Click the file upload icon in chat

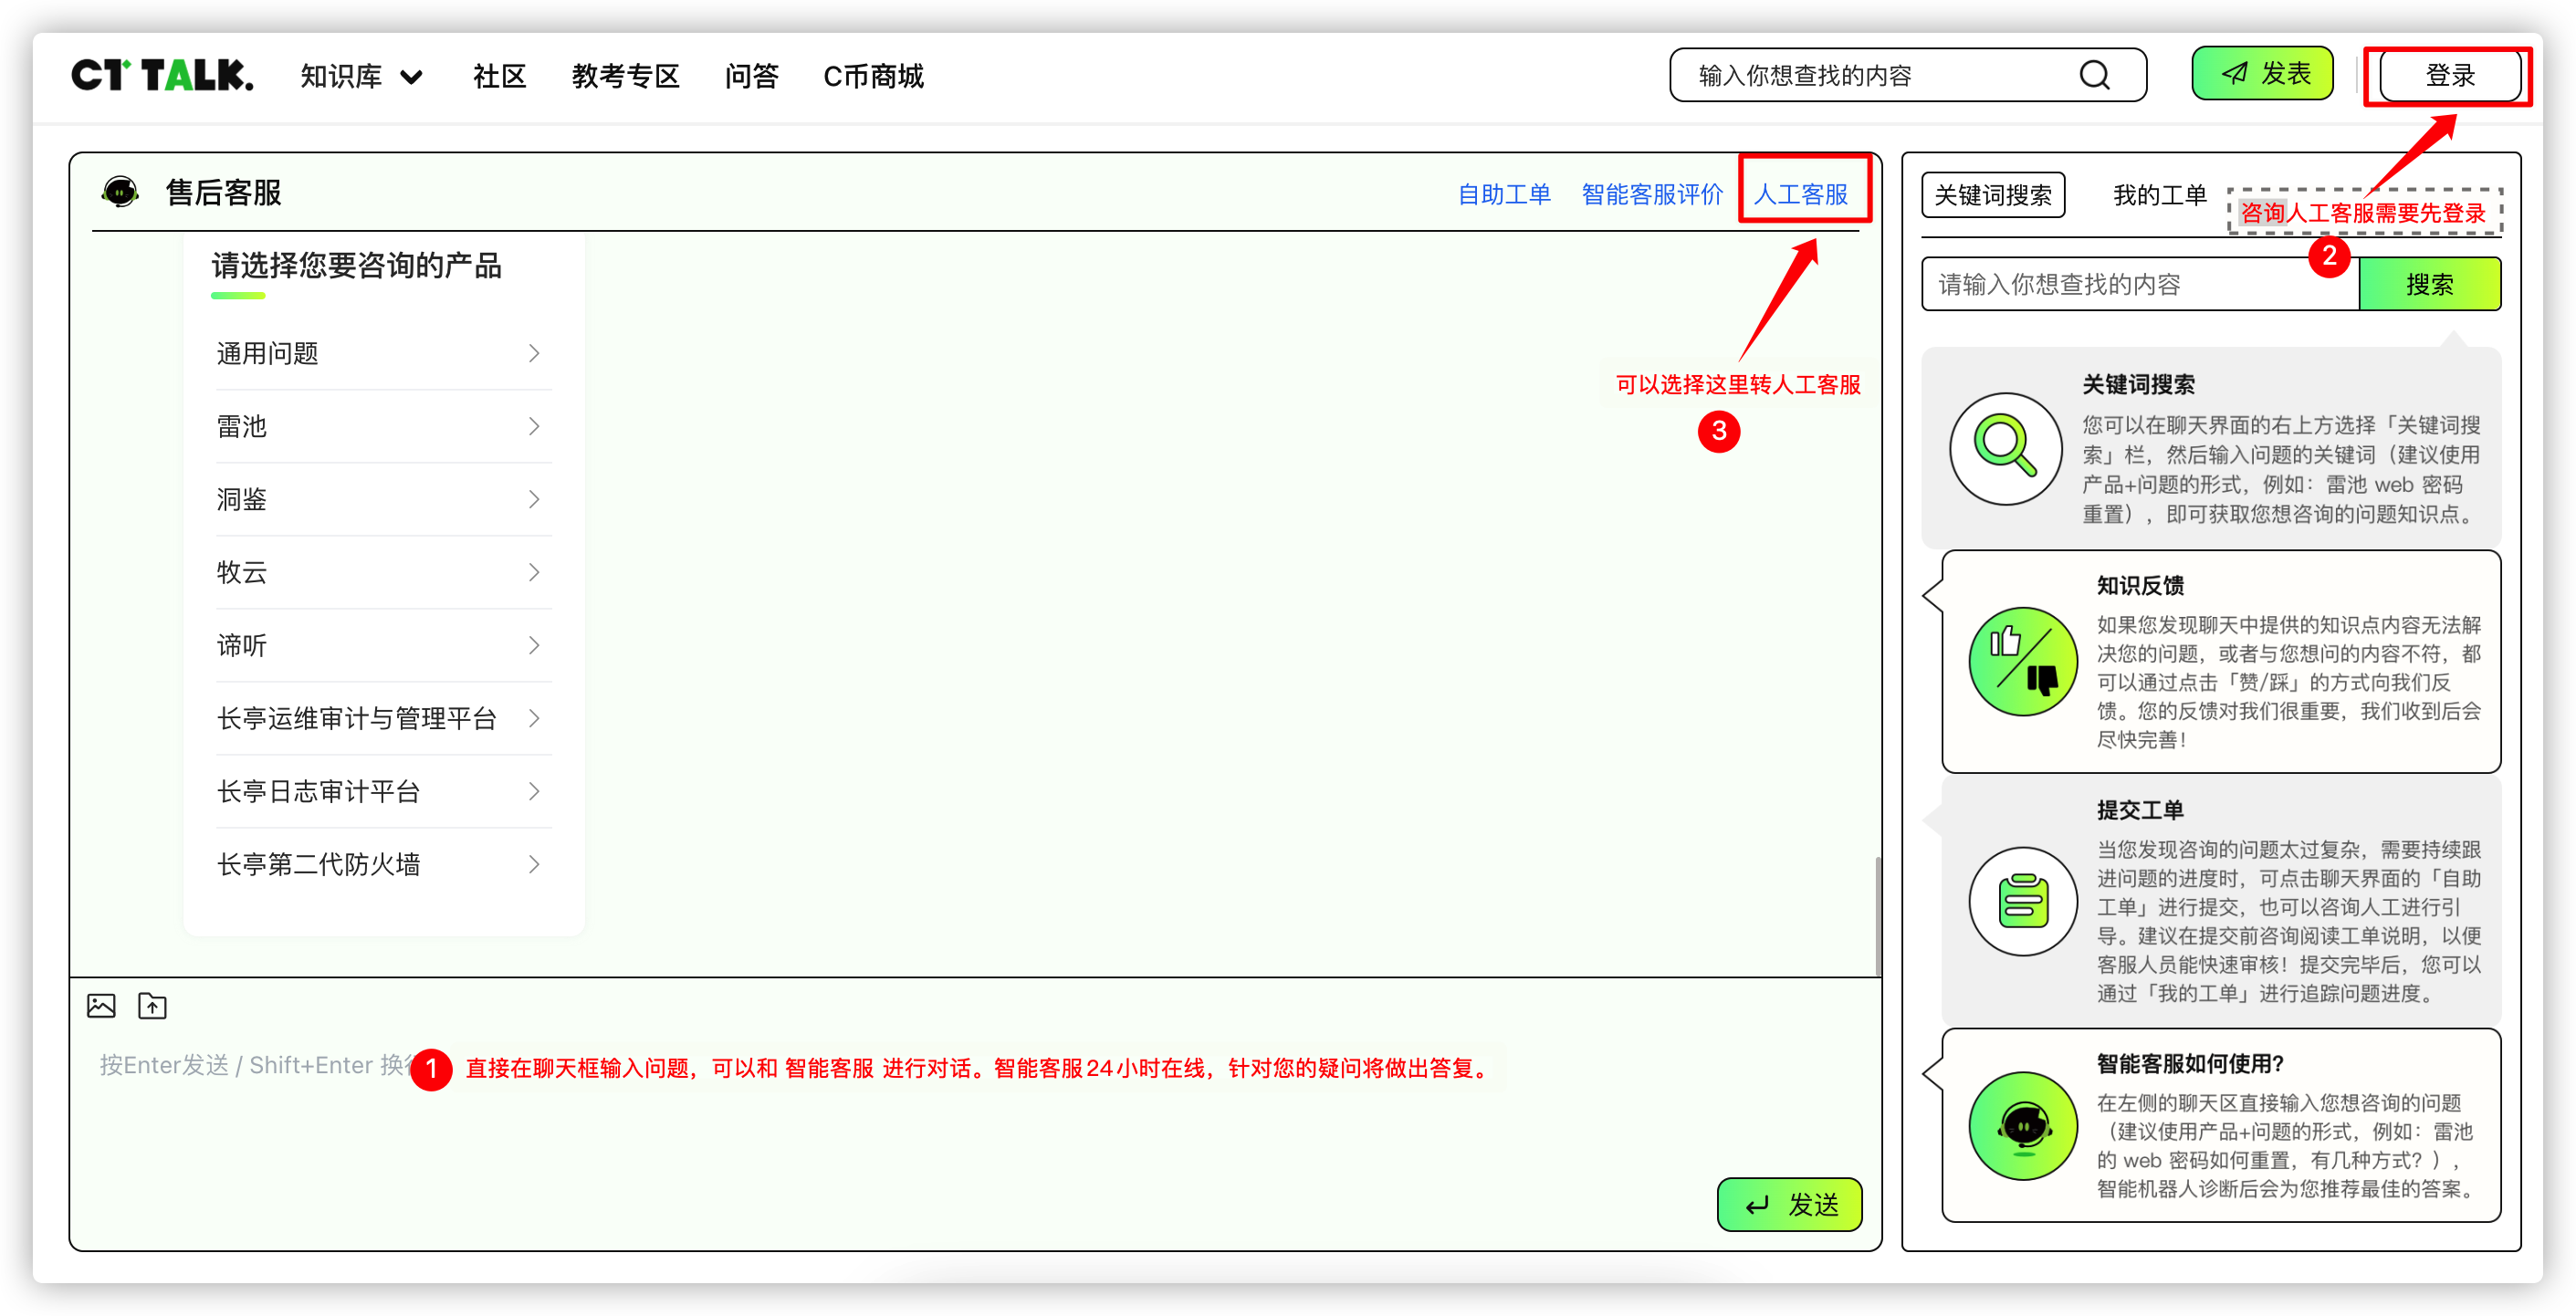click(152, 1006)
